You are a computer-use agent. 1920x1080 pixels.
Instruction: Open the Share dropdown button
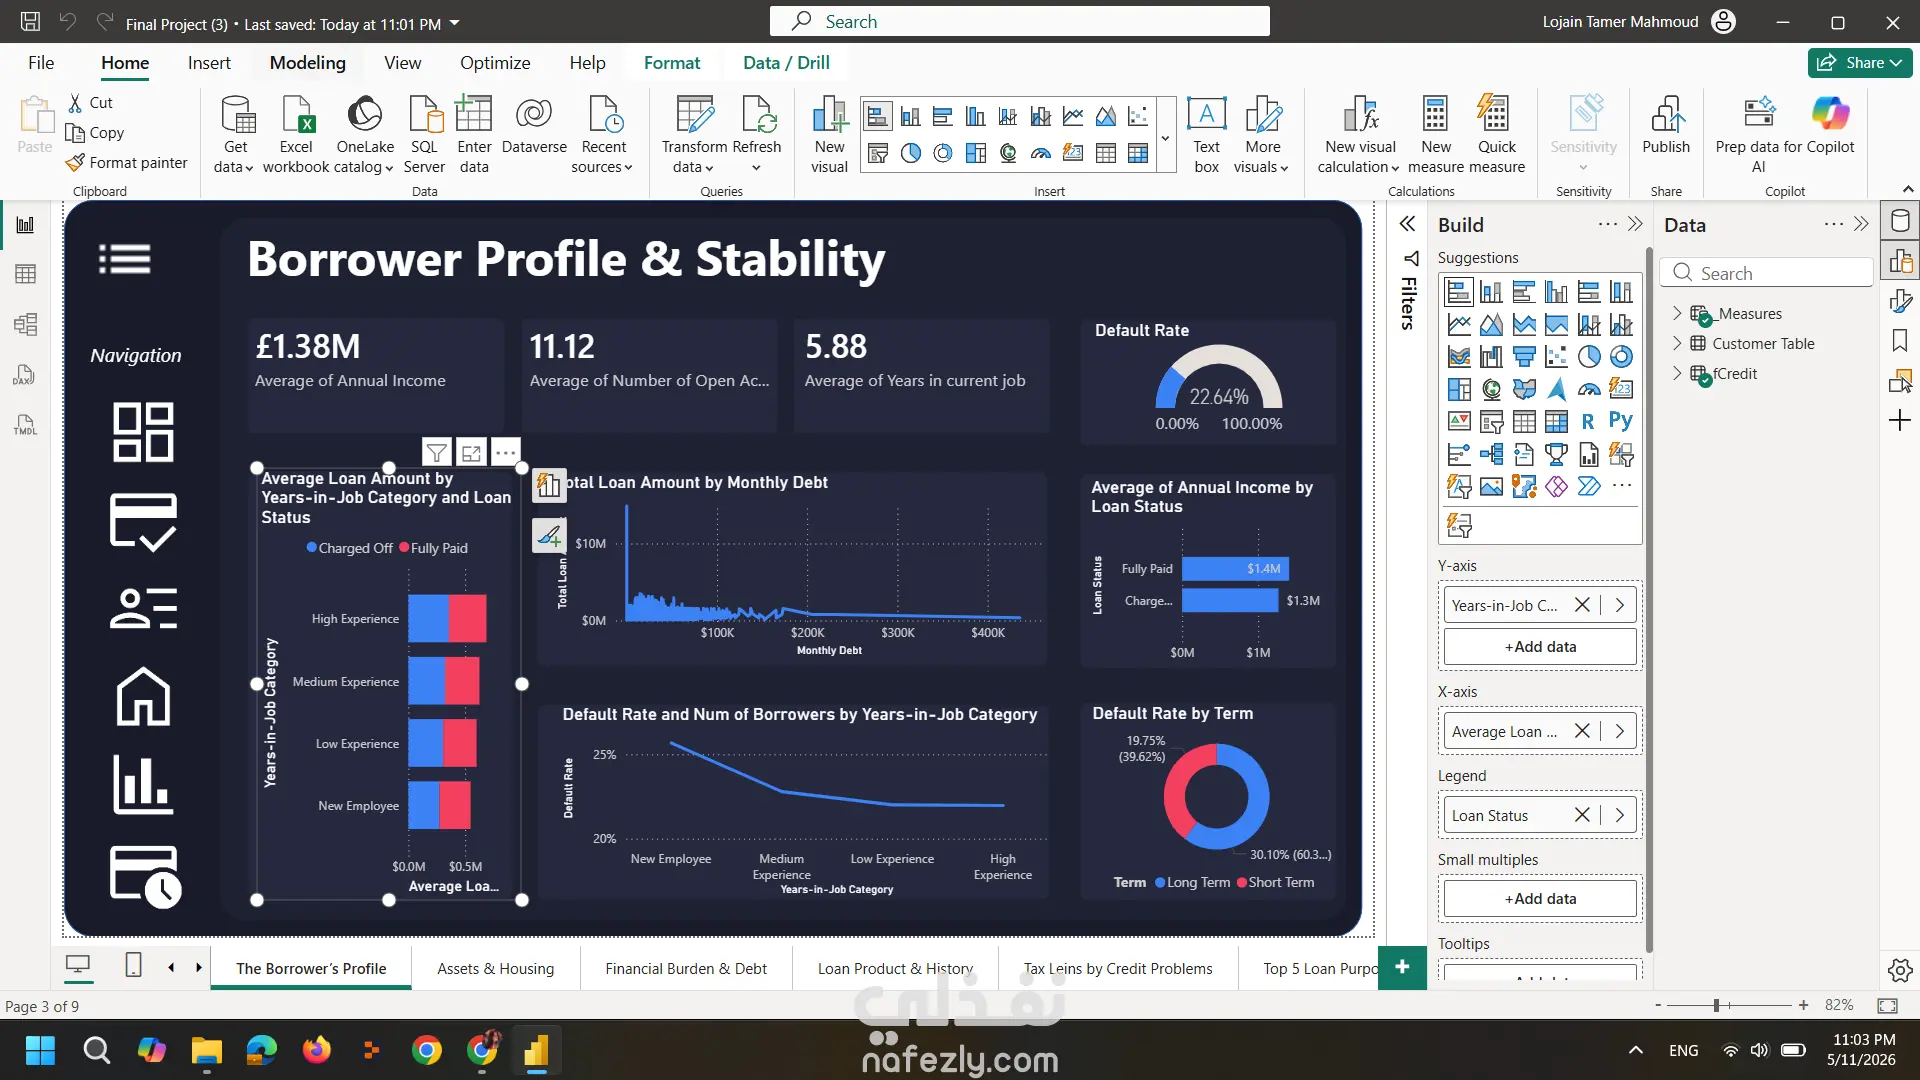tap(1860, 62)
